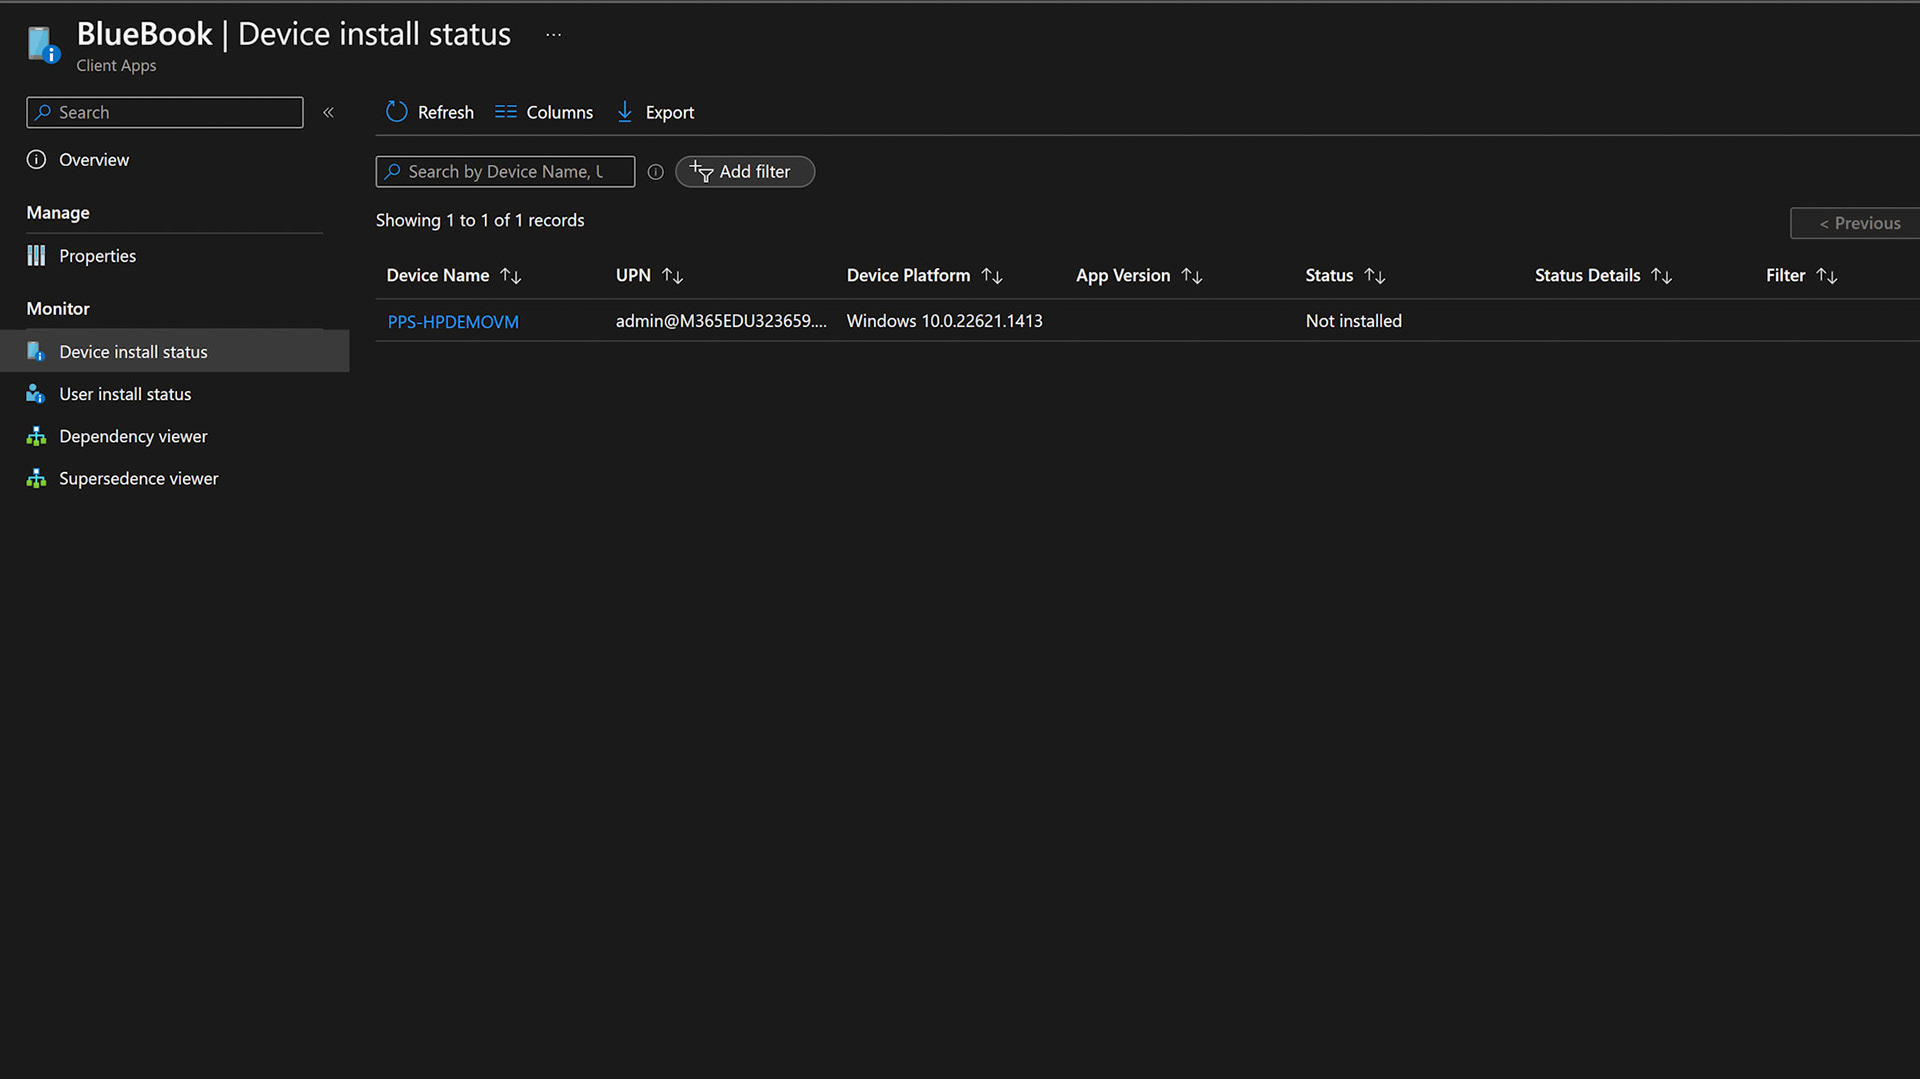Sort by Filter column arrows

pyautogui.click(x=1827, y=276)
